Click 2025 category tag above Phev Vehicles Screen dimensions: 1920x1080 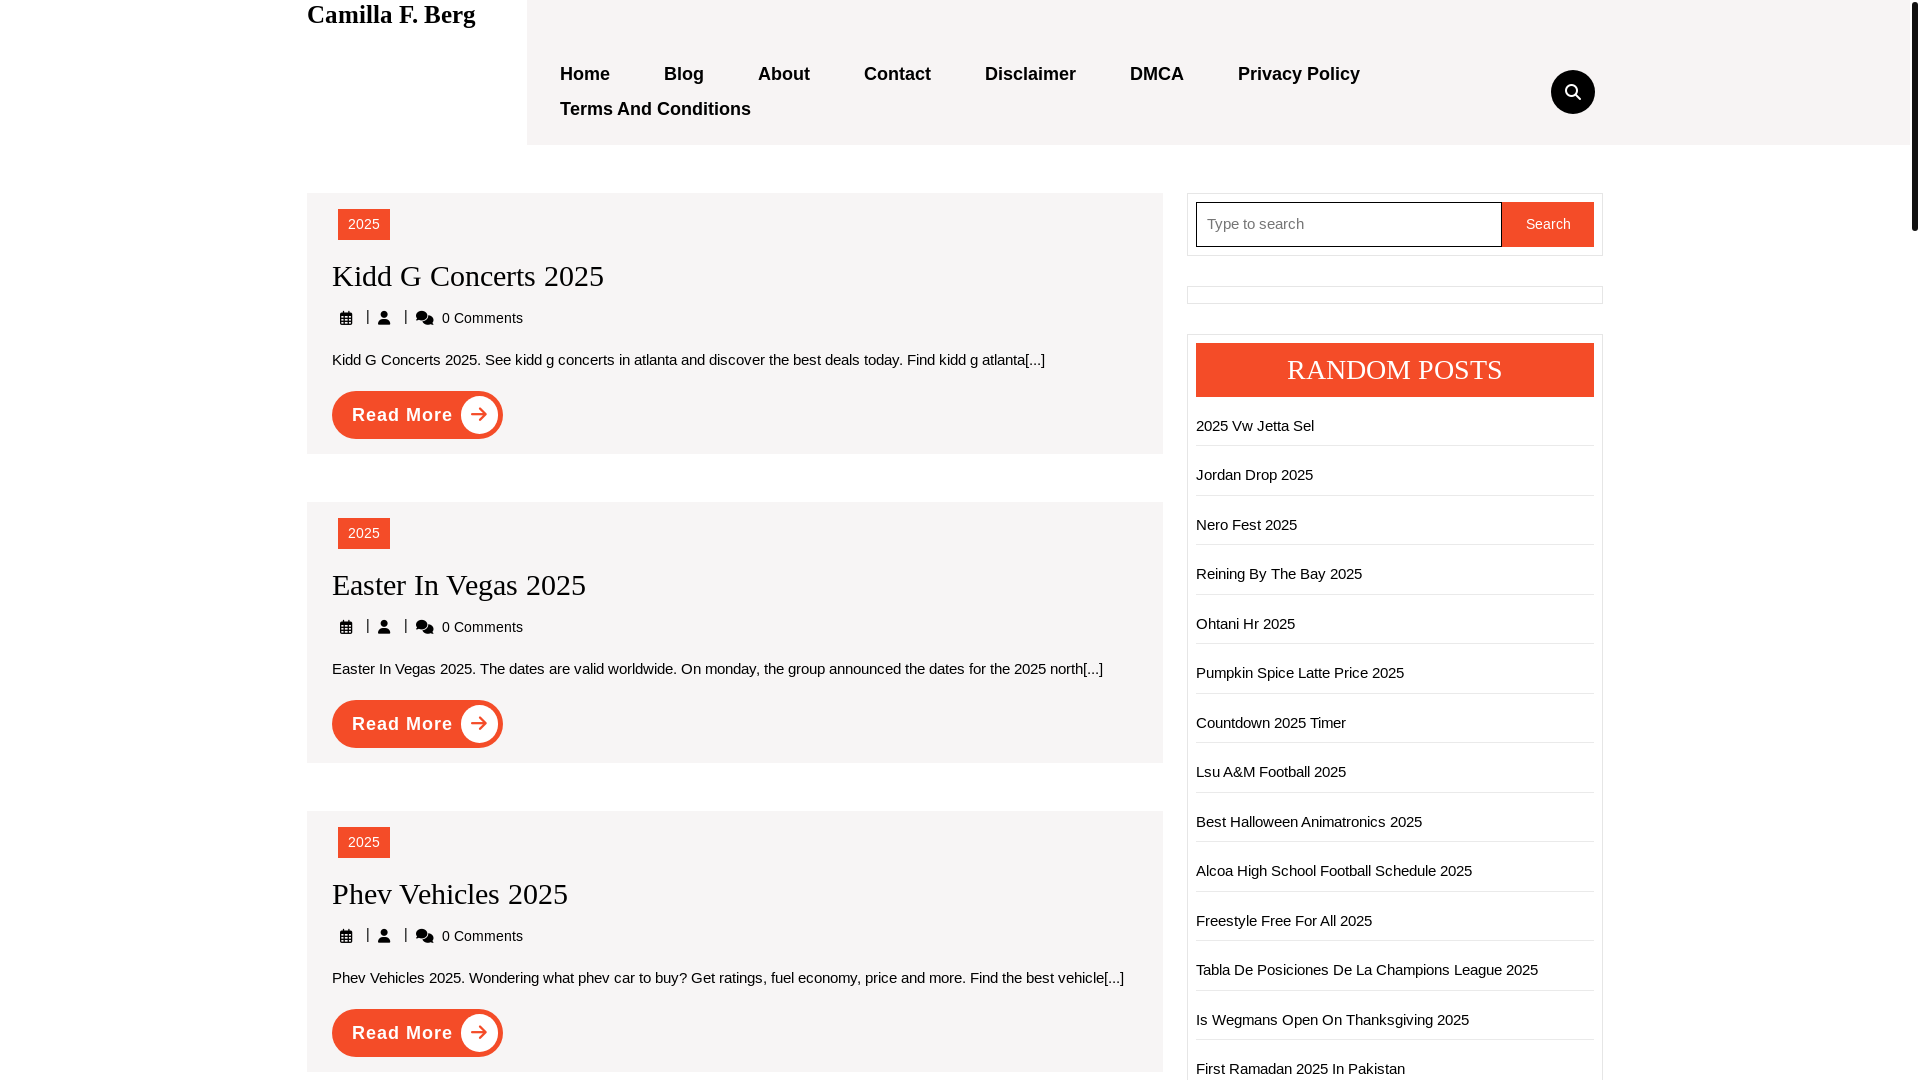(x=364, y=842)
